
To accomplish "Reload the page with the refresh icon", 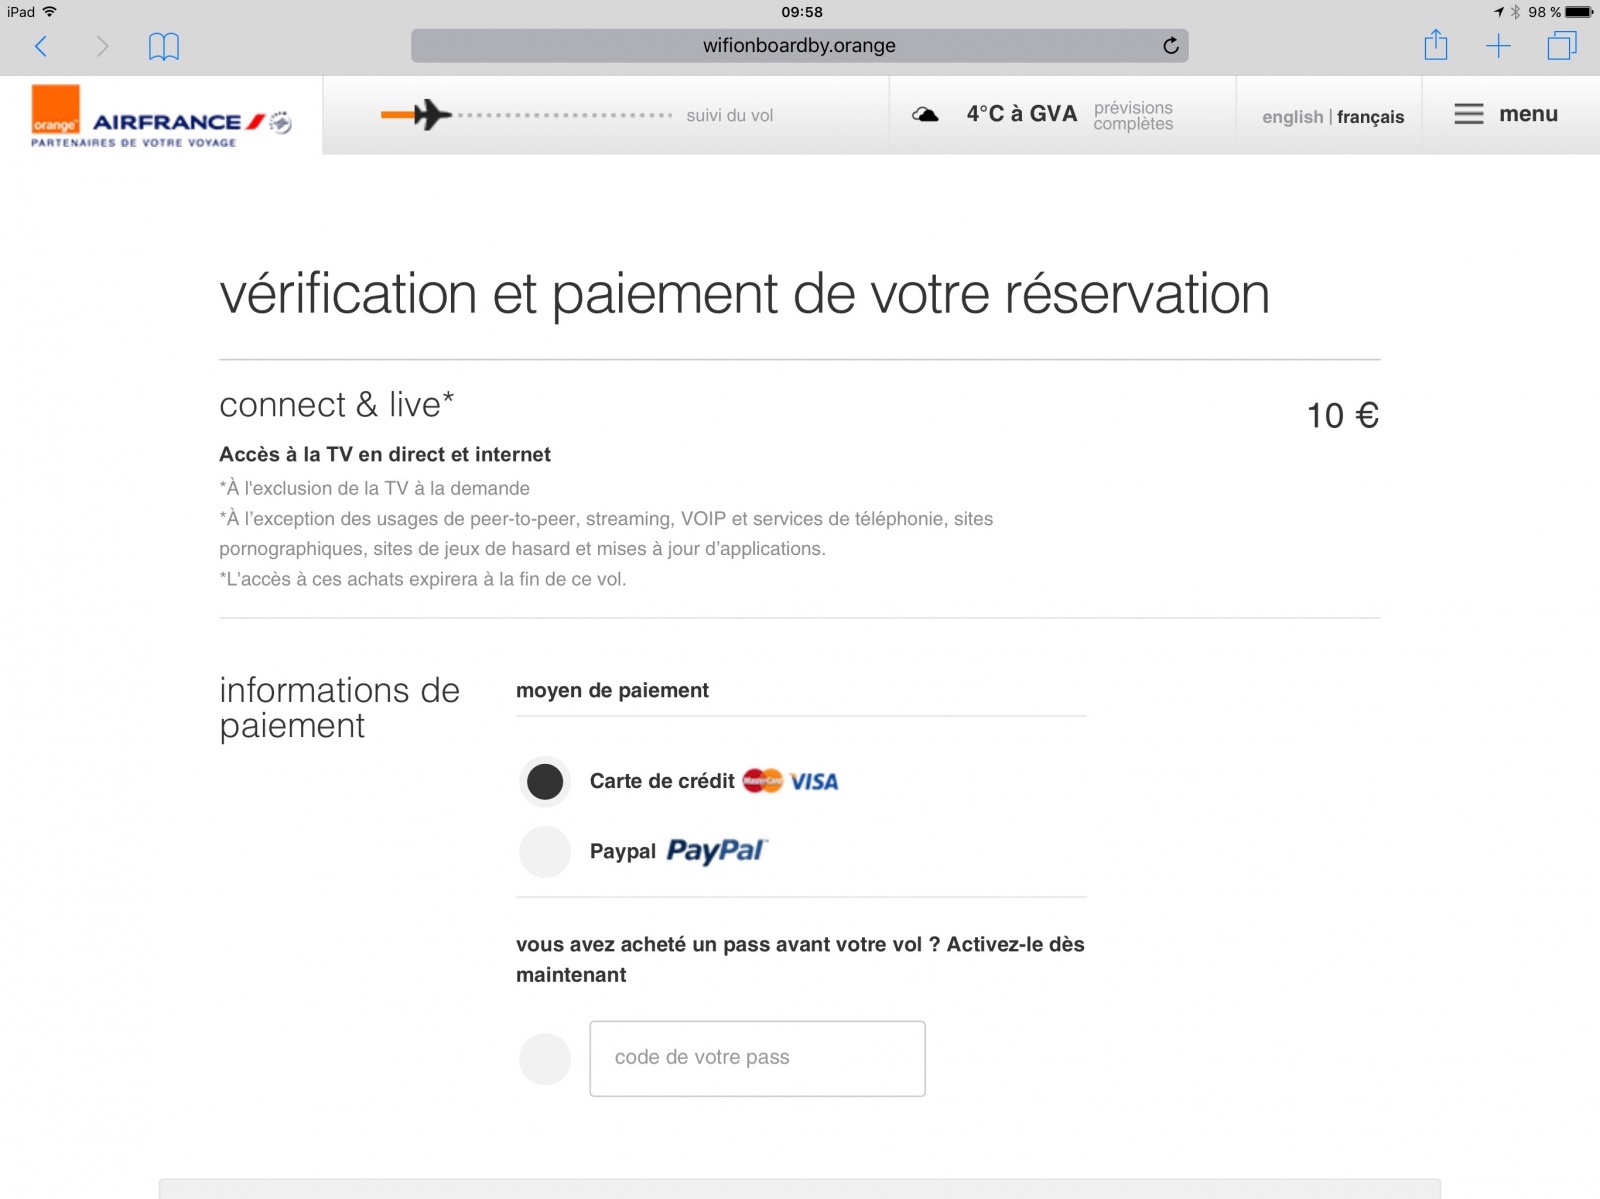I will point(1171,46).
